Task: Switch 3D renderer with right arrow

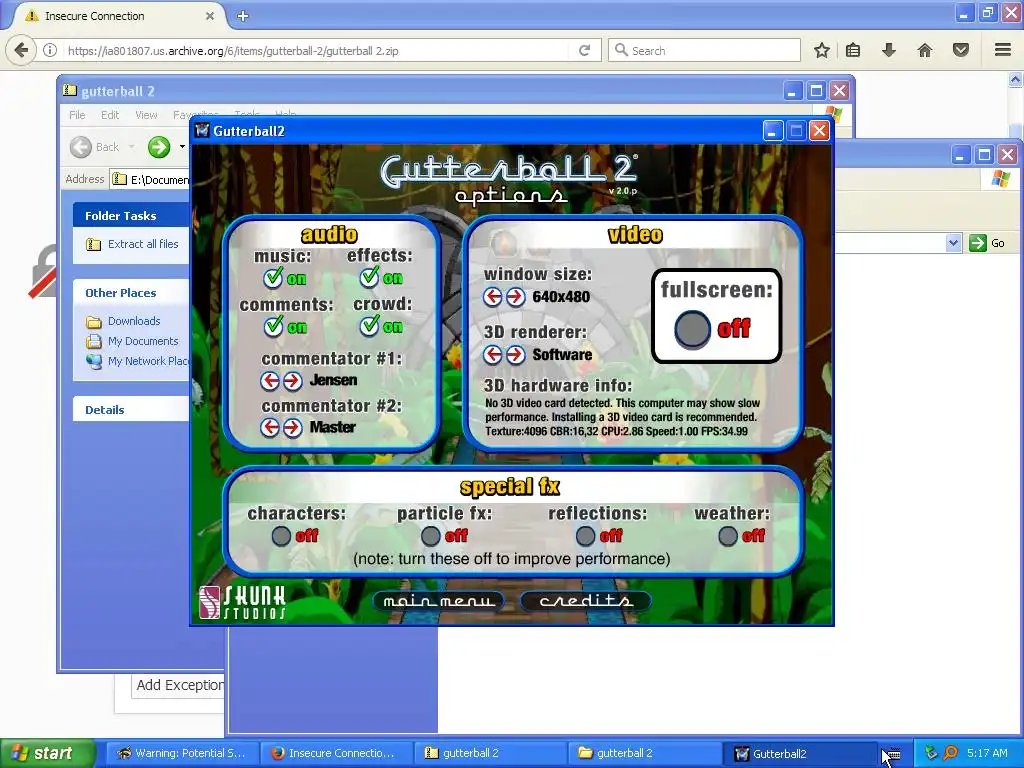Action: [515, 355]
